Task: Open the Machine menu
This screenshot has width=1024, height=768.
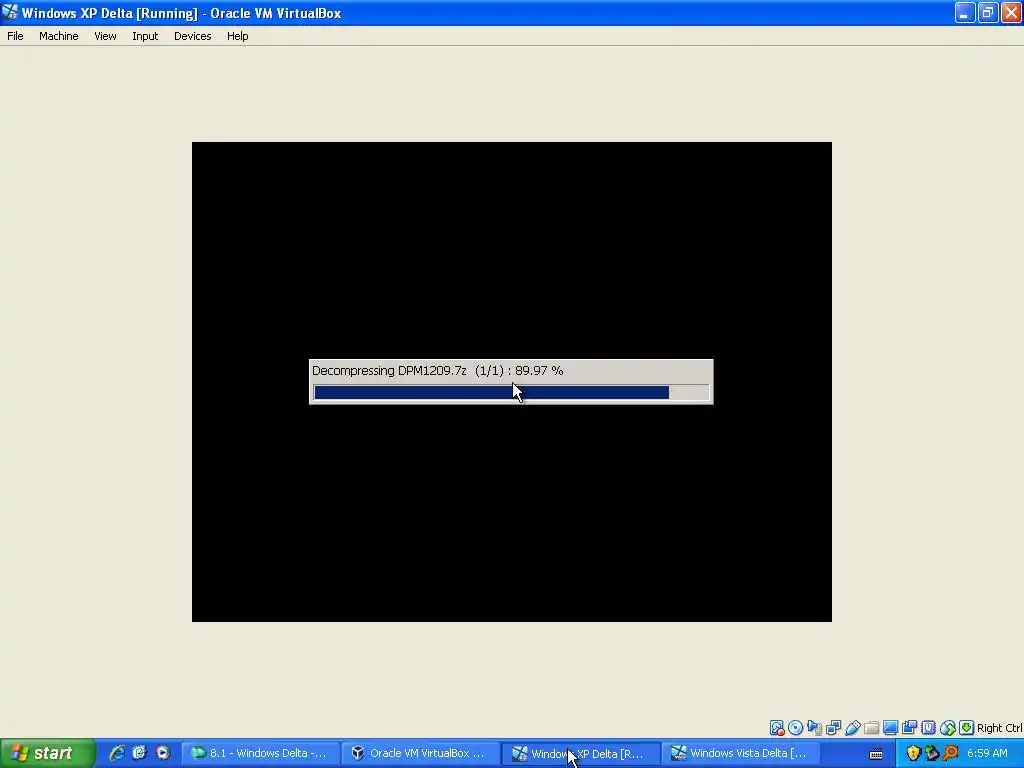Action: pos(59,36)
